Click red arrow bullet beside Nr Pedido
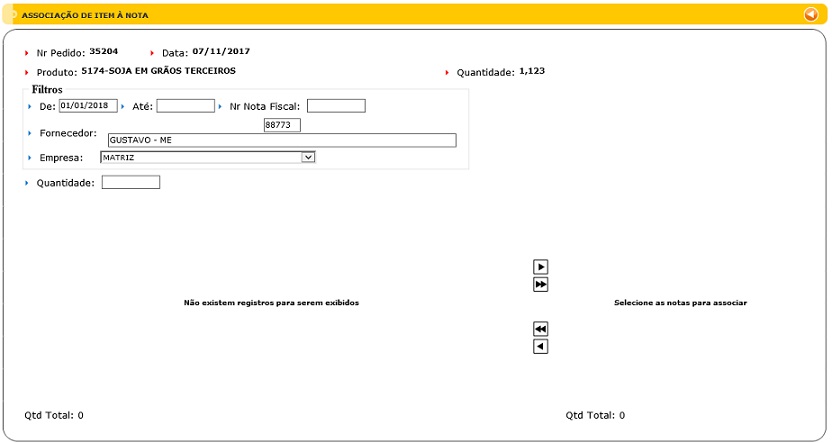 coord(27,53)
